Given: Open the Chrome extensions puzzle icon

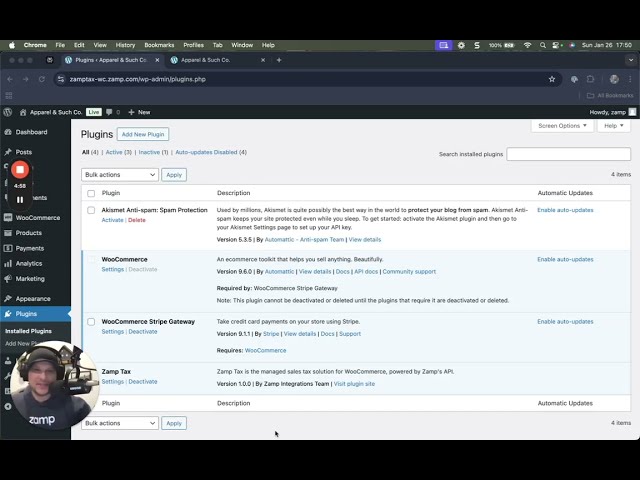Looking at the screenshot, I should [x=590, y=79].
